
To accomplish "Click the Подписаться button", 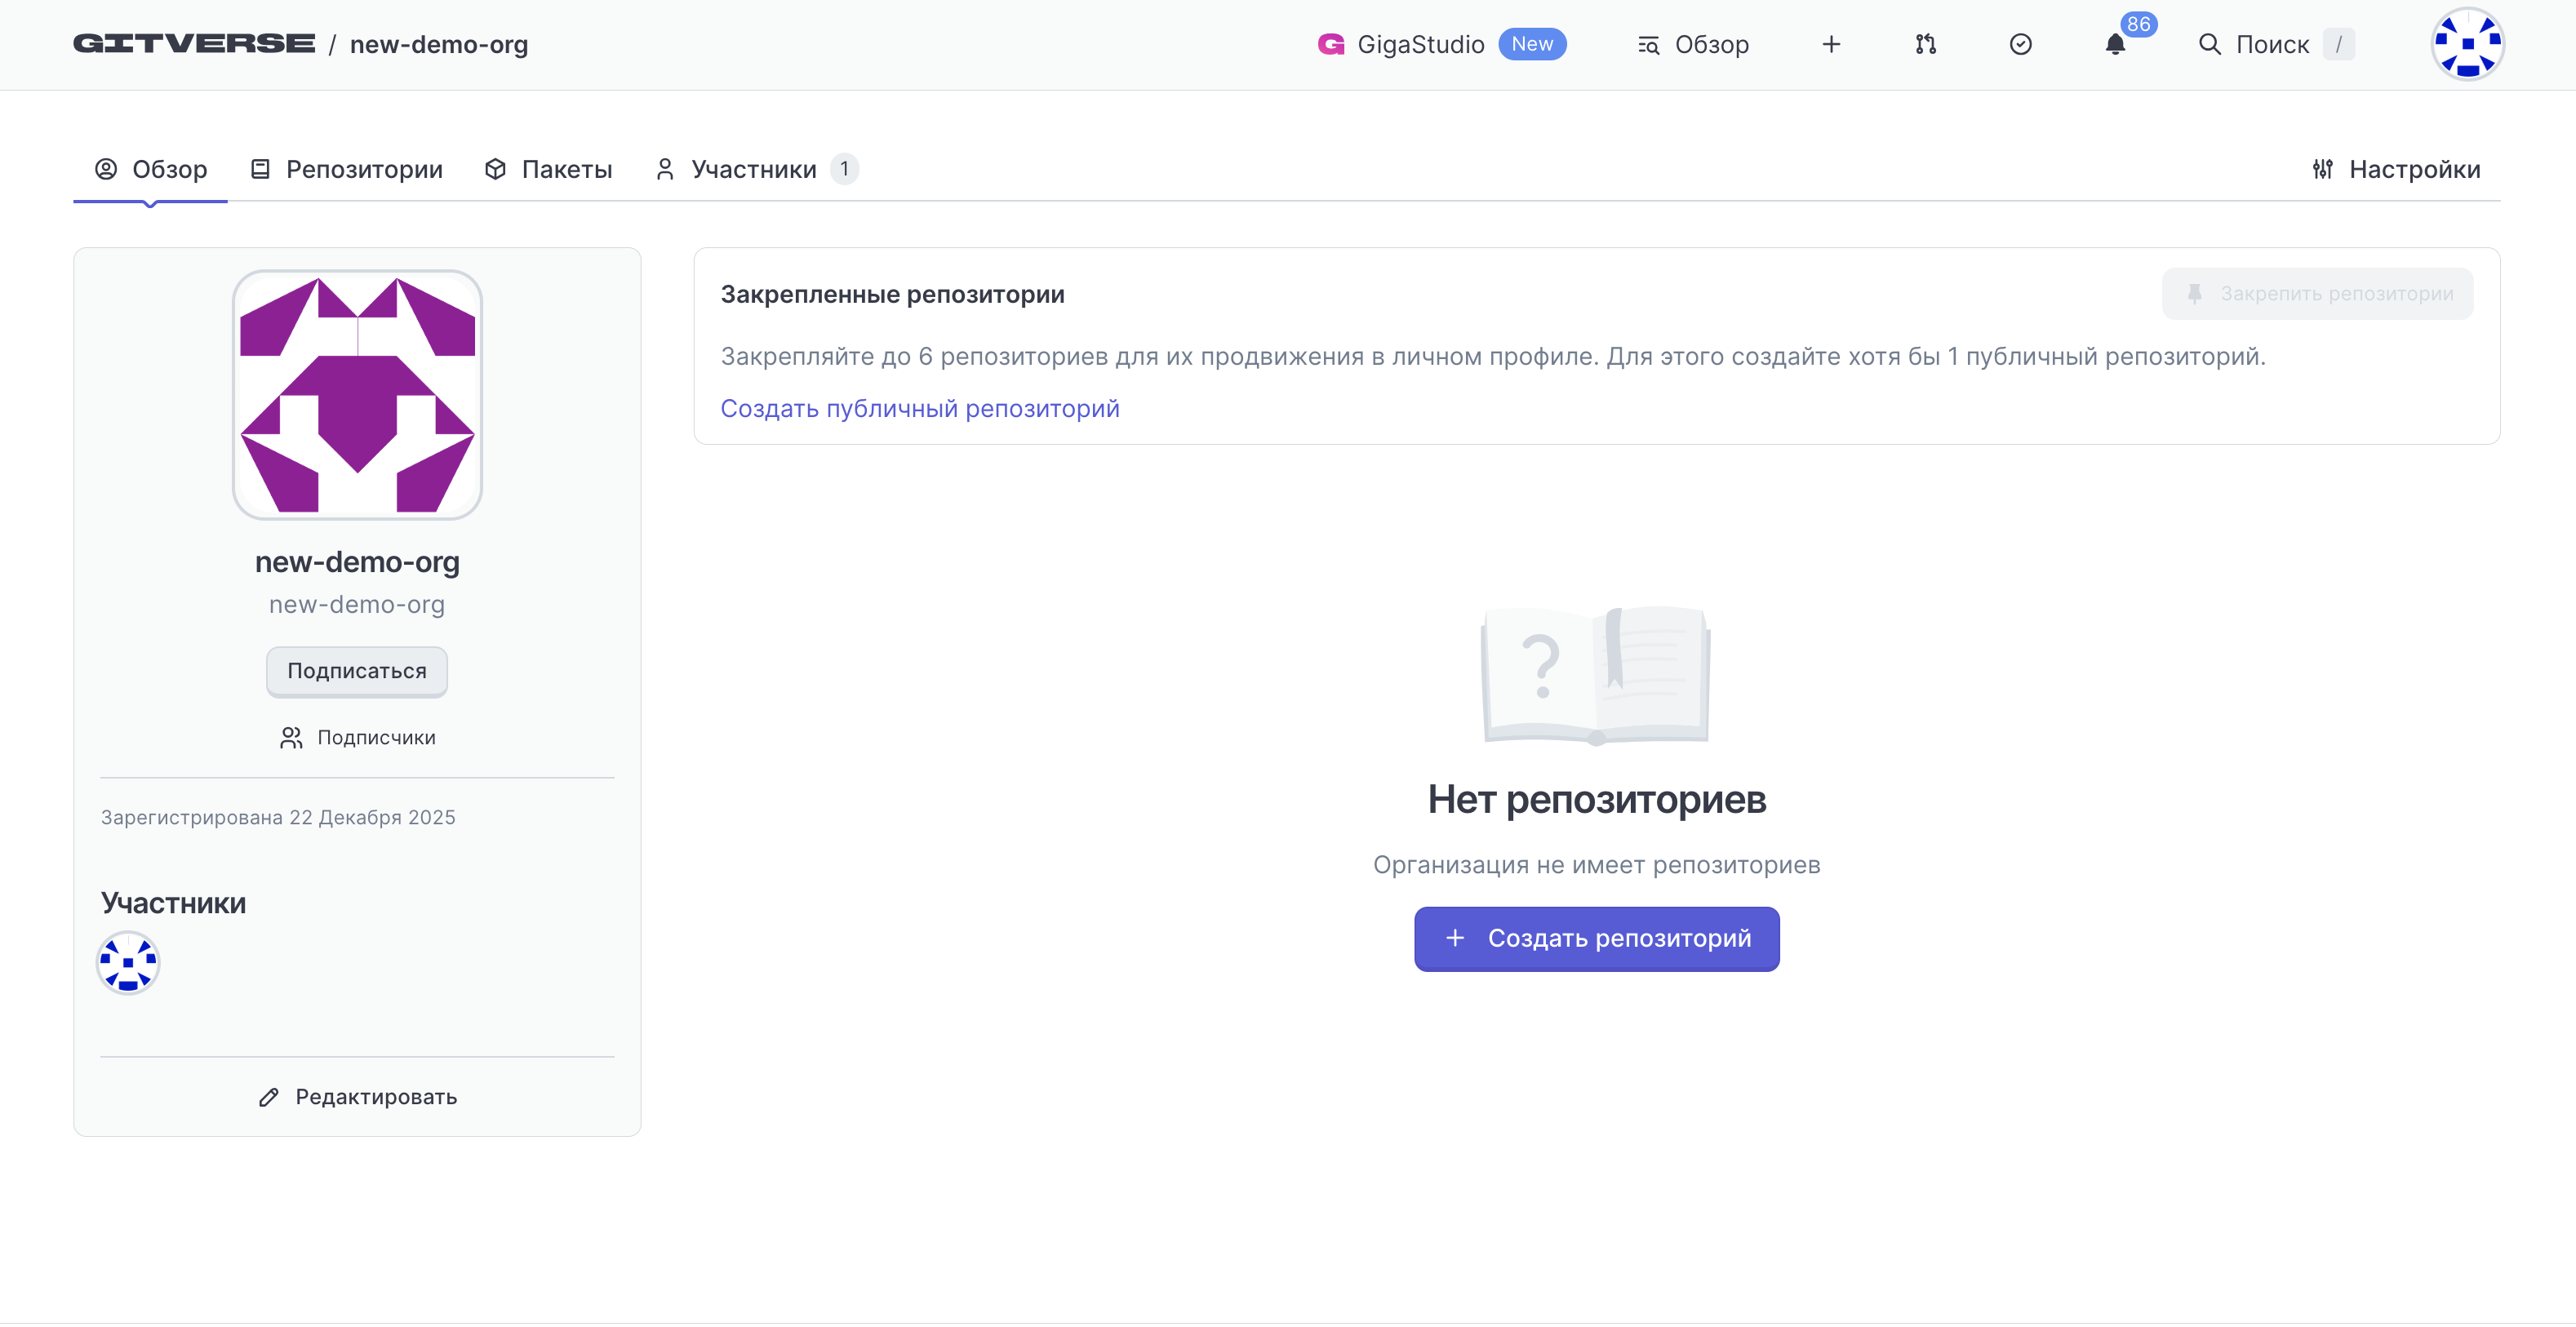I will (357, 671).
